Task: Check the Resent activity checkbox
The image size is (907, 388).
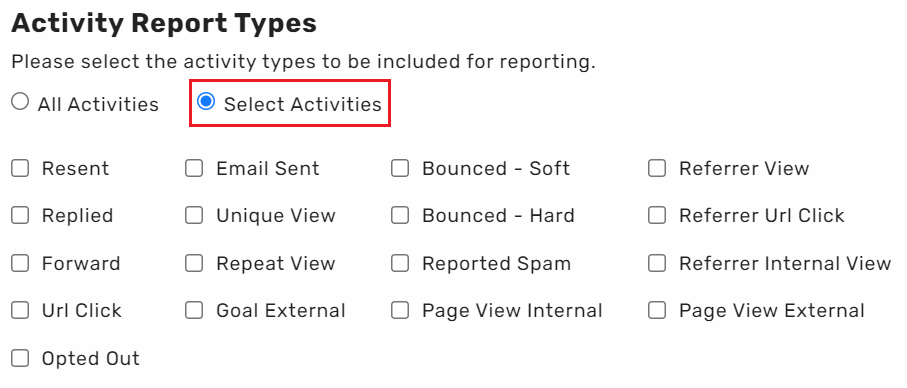Action: tap(20, 168)
